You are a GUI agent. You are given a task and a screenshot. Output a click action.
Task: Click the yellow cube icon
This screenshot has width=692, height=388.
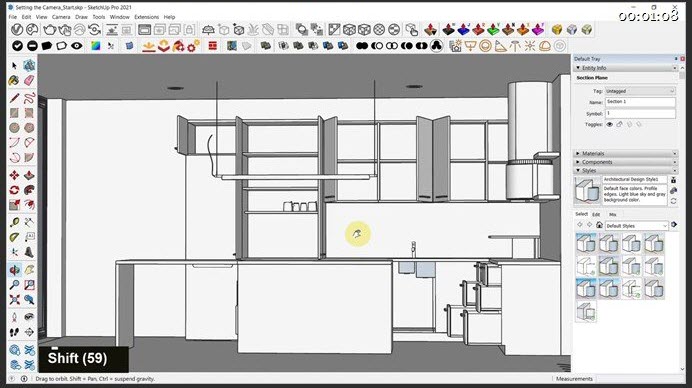[557, 30]
